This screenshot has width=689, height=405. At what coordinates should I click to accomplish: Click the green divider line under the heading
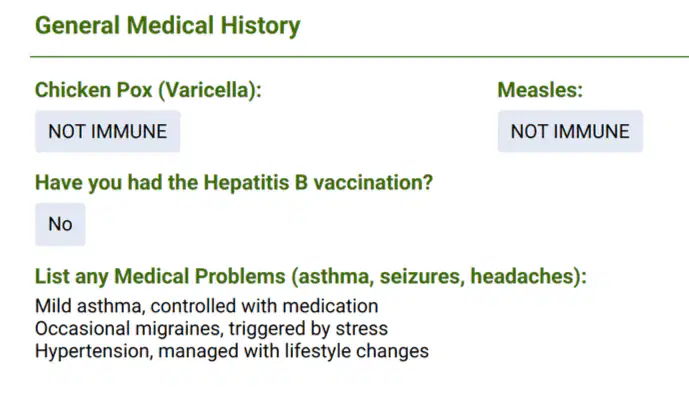point(359,57)
